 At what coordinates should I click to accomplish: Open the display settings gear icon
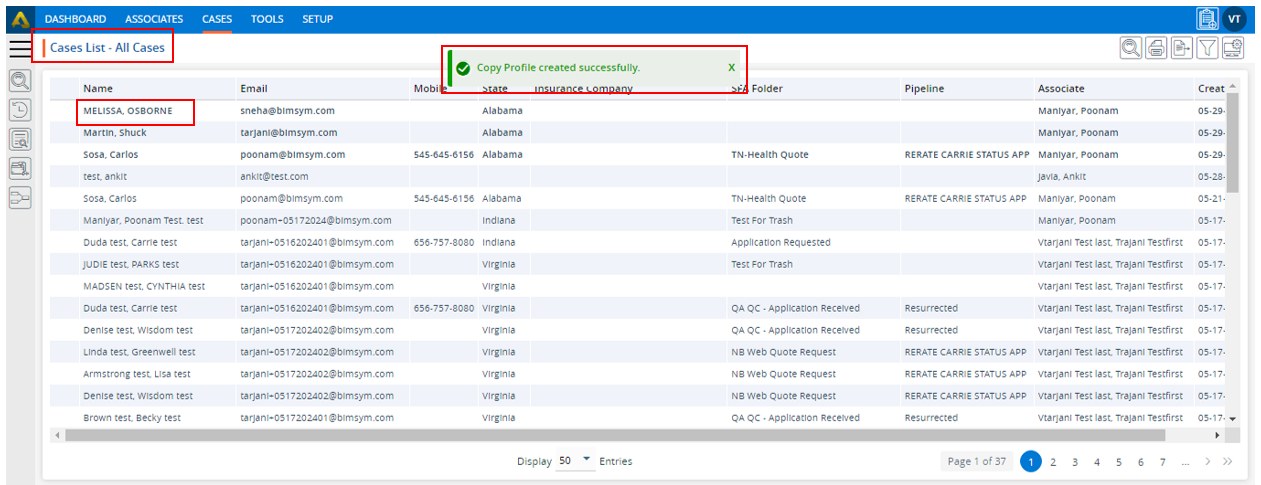[1233, 47]
